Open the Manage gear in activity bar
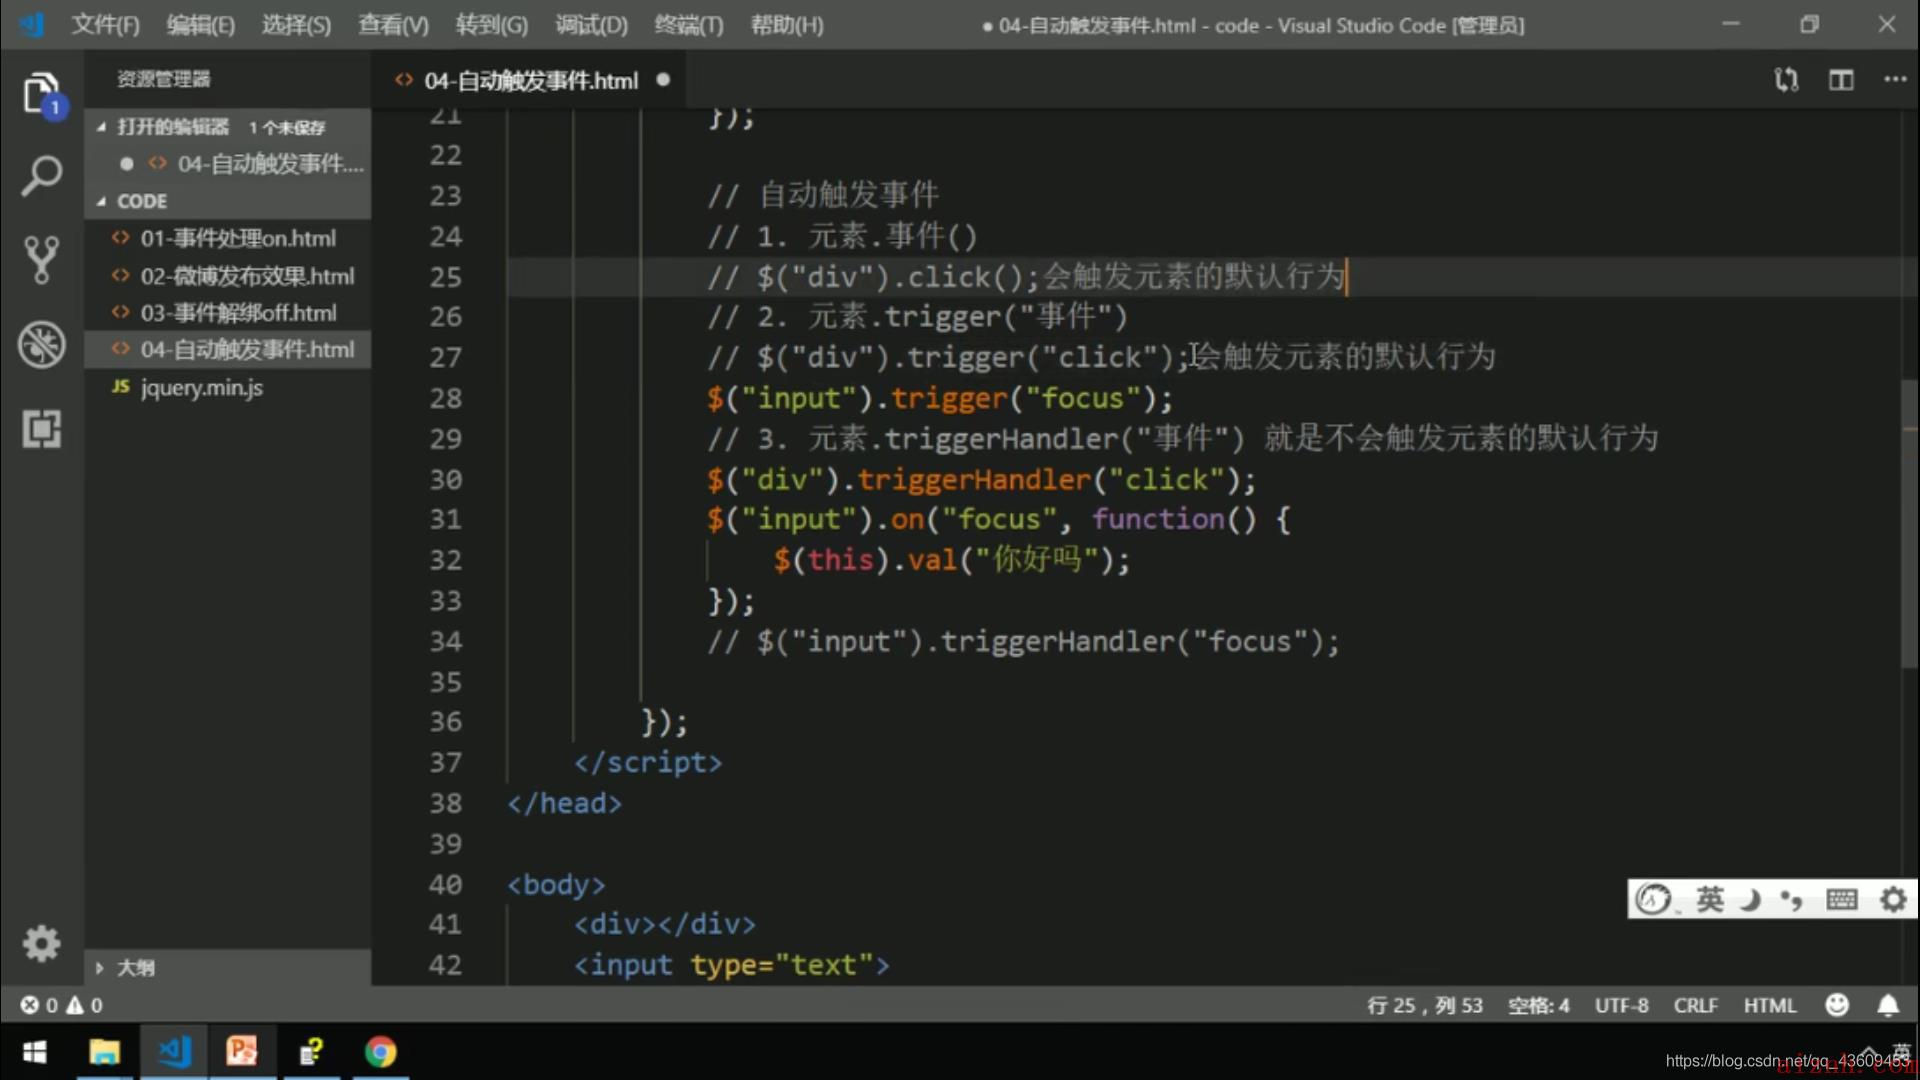The width and height of the screenshot is (1920, 1080). click(x=42, y=943)
